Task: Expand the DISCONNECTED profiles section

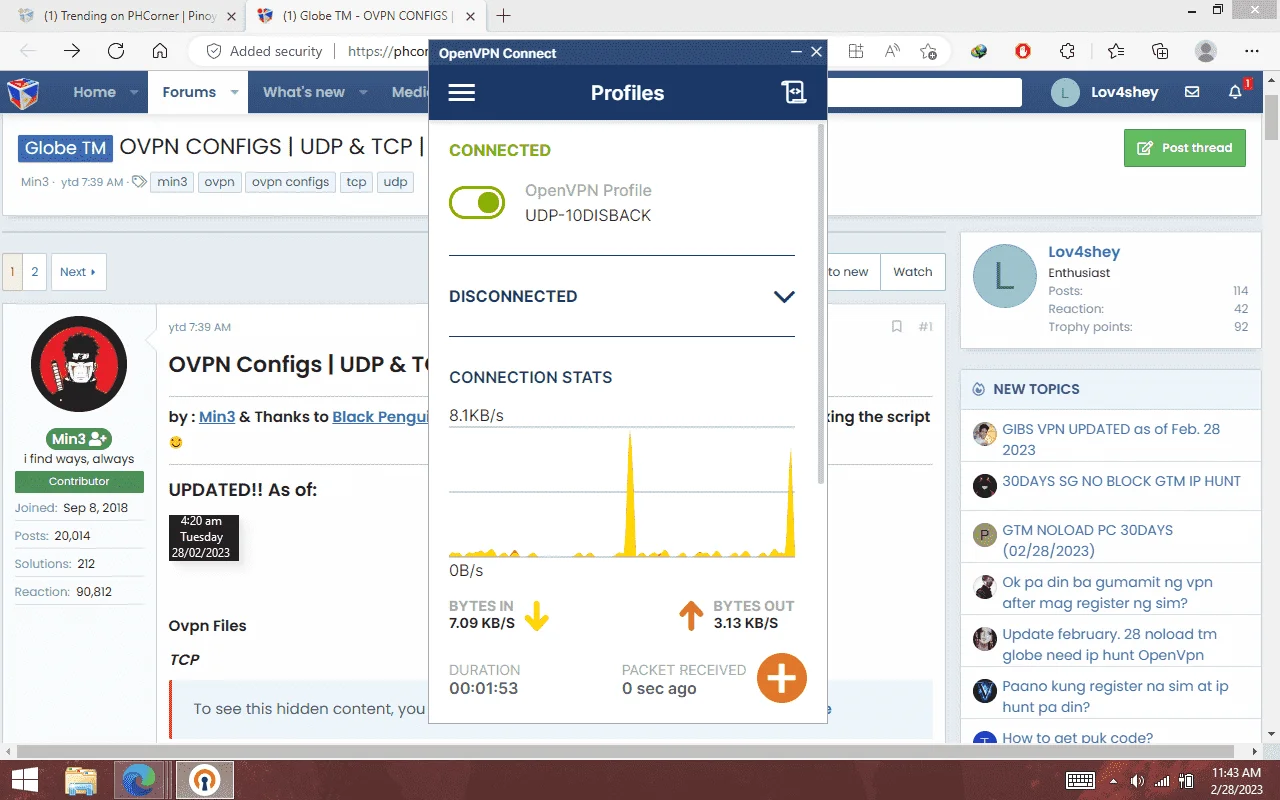Action: point(784,297)
